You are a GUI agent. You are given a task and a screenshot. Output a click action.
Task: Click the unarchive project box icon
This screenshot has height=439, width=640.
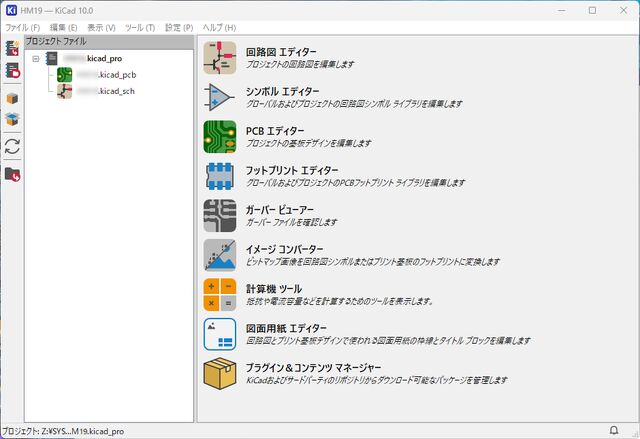[x=12, y=119]
